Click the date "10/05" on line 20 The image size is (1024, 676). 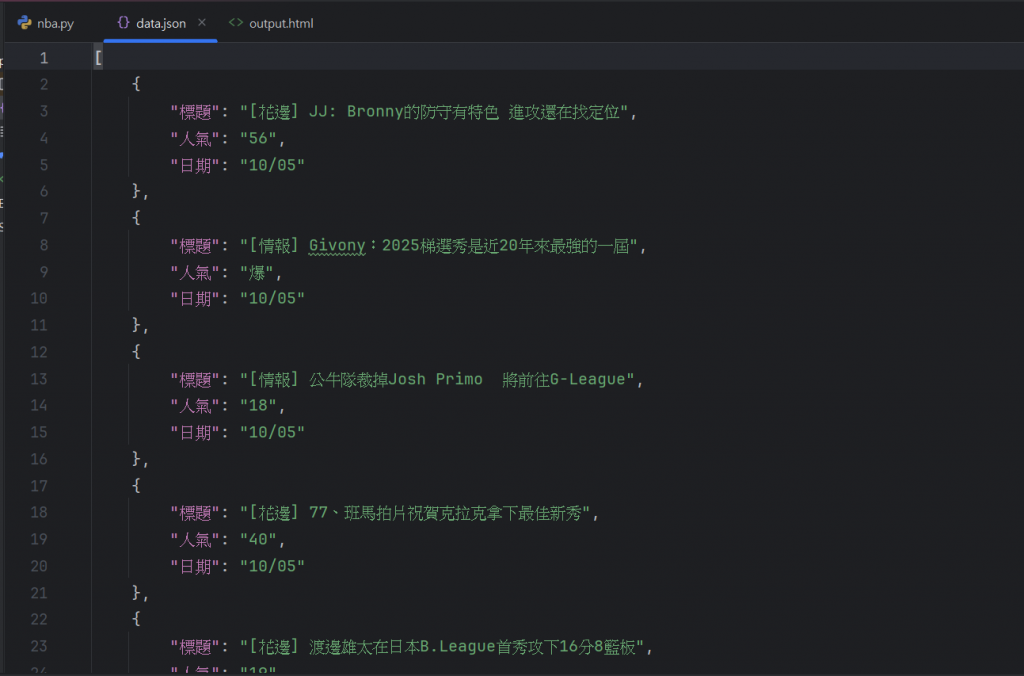272,566
